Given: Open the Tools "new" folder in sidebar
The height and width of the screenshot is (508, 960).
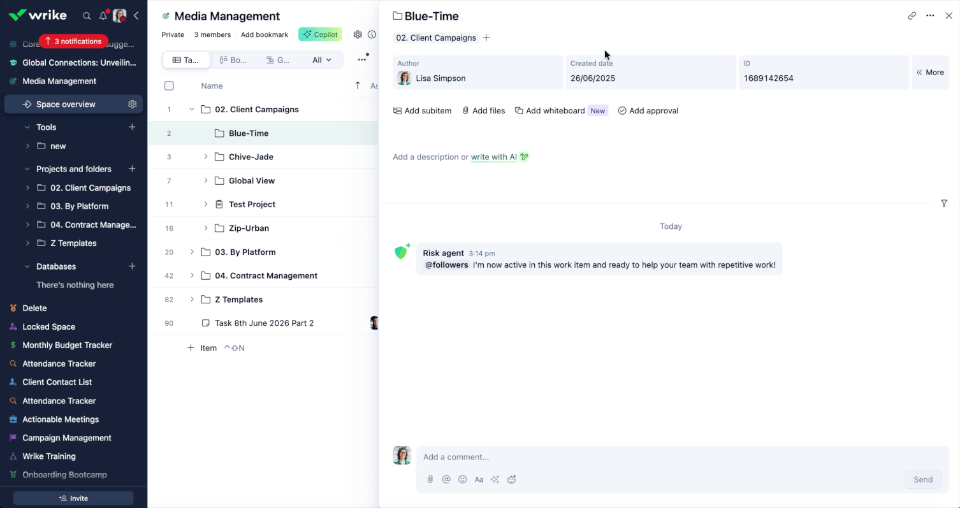Looking at the screenshot, I should click(58, 146).
